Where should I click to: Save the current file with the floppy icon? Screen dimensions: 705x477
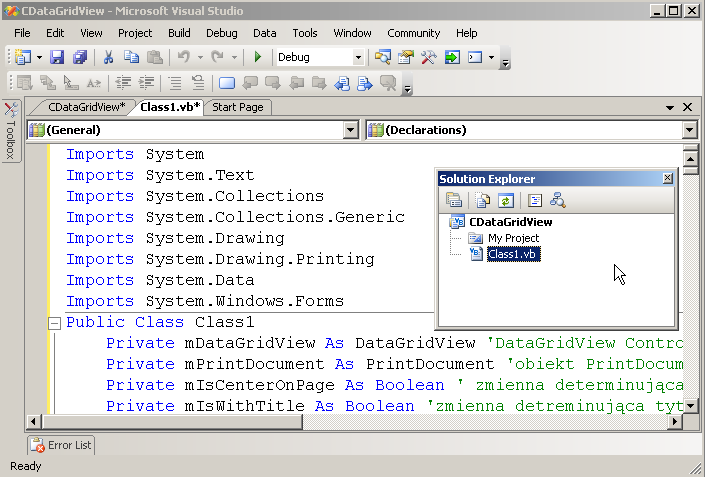point(57,57)
